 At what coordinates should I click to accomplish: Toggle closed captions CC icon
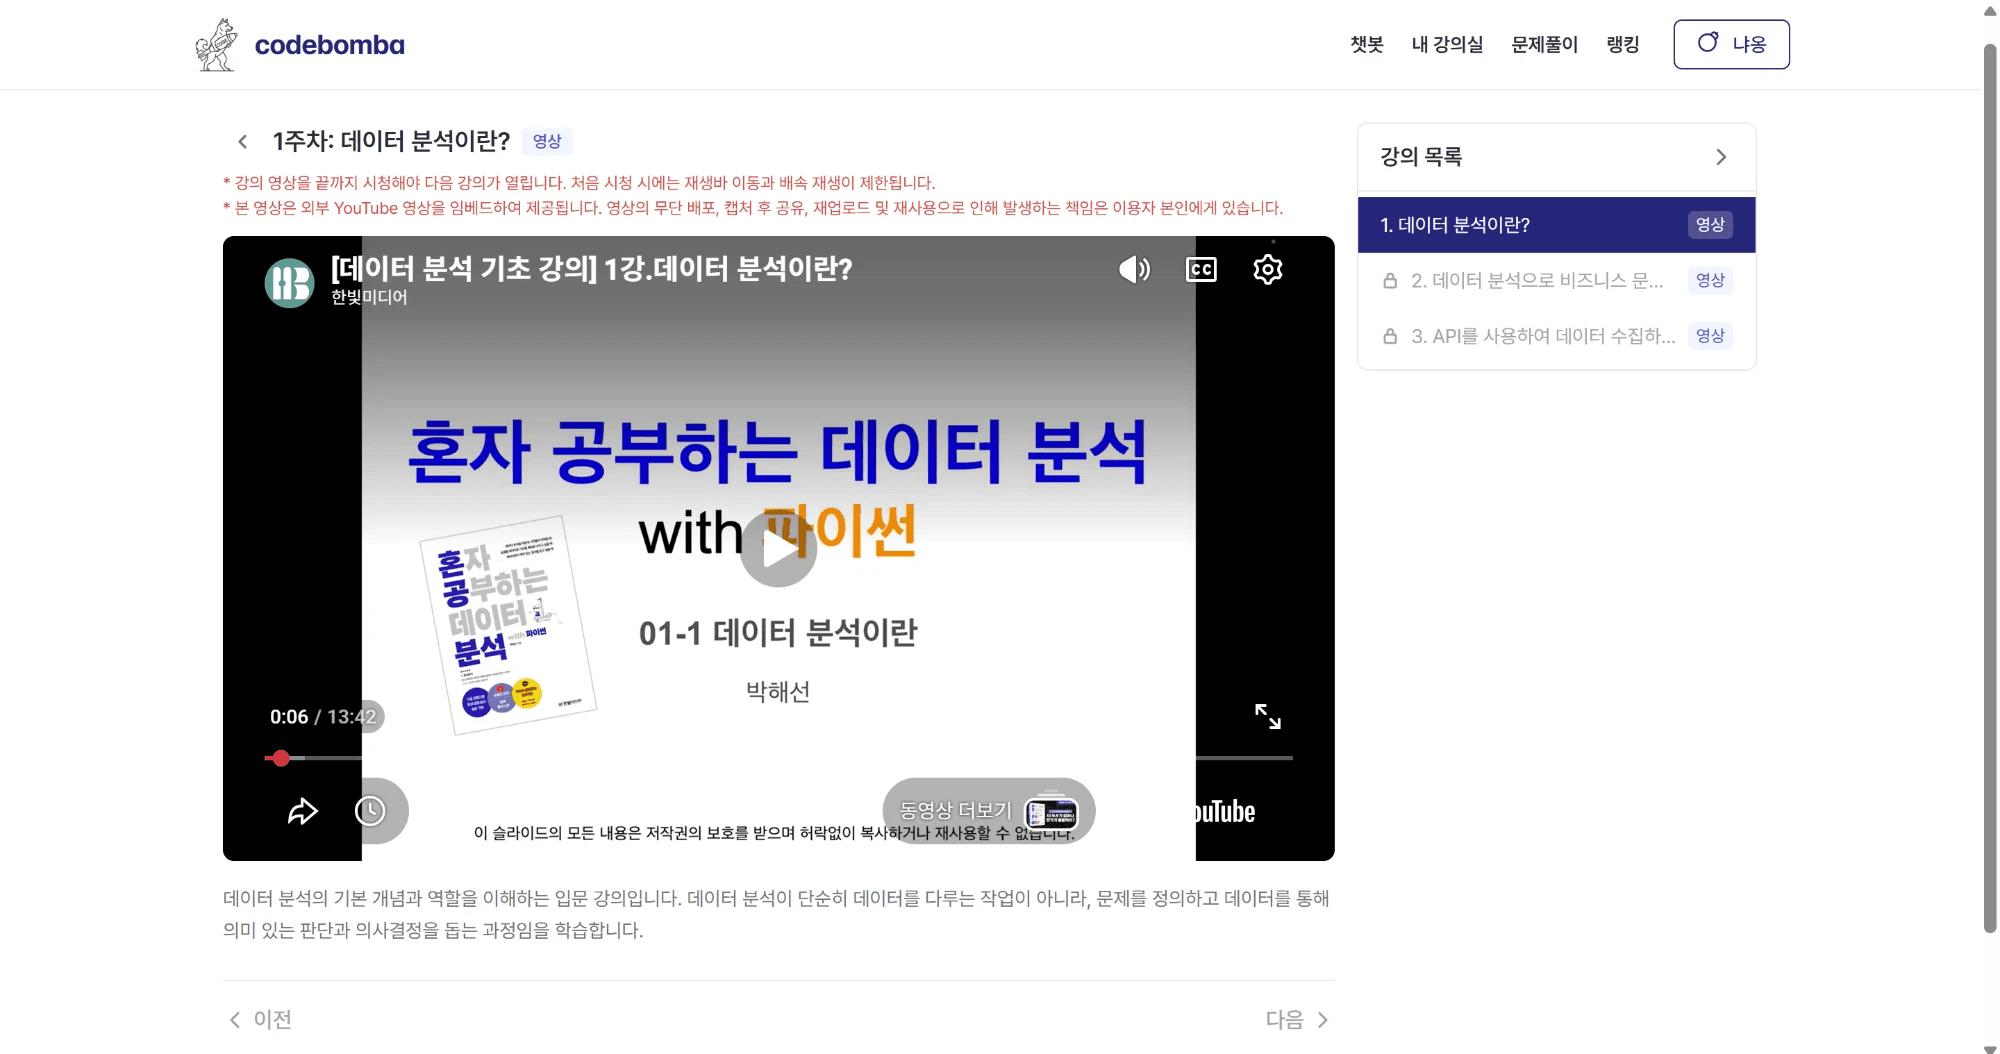(1201, 269)
